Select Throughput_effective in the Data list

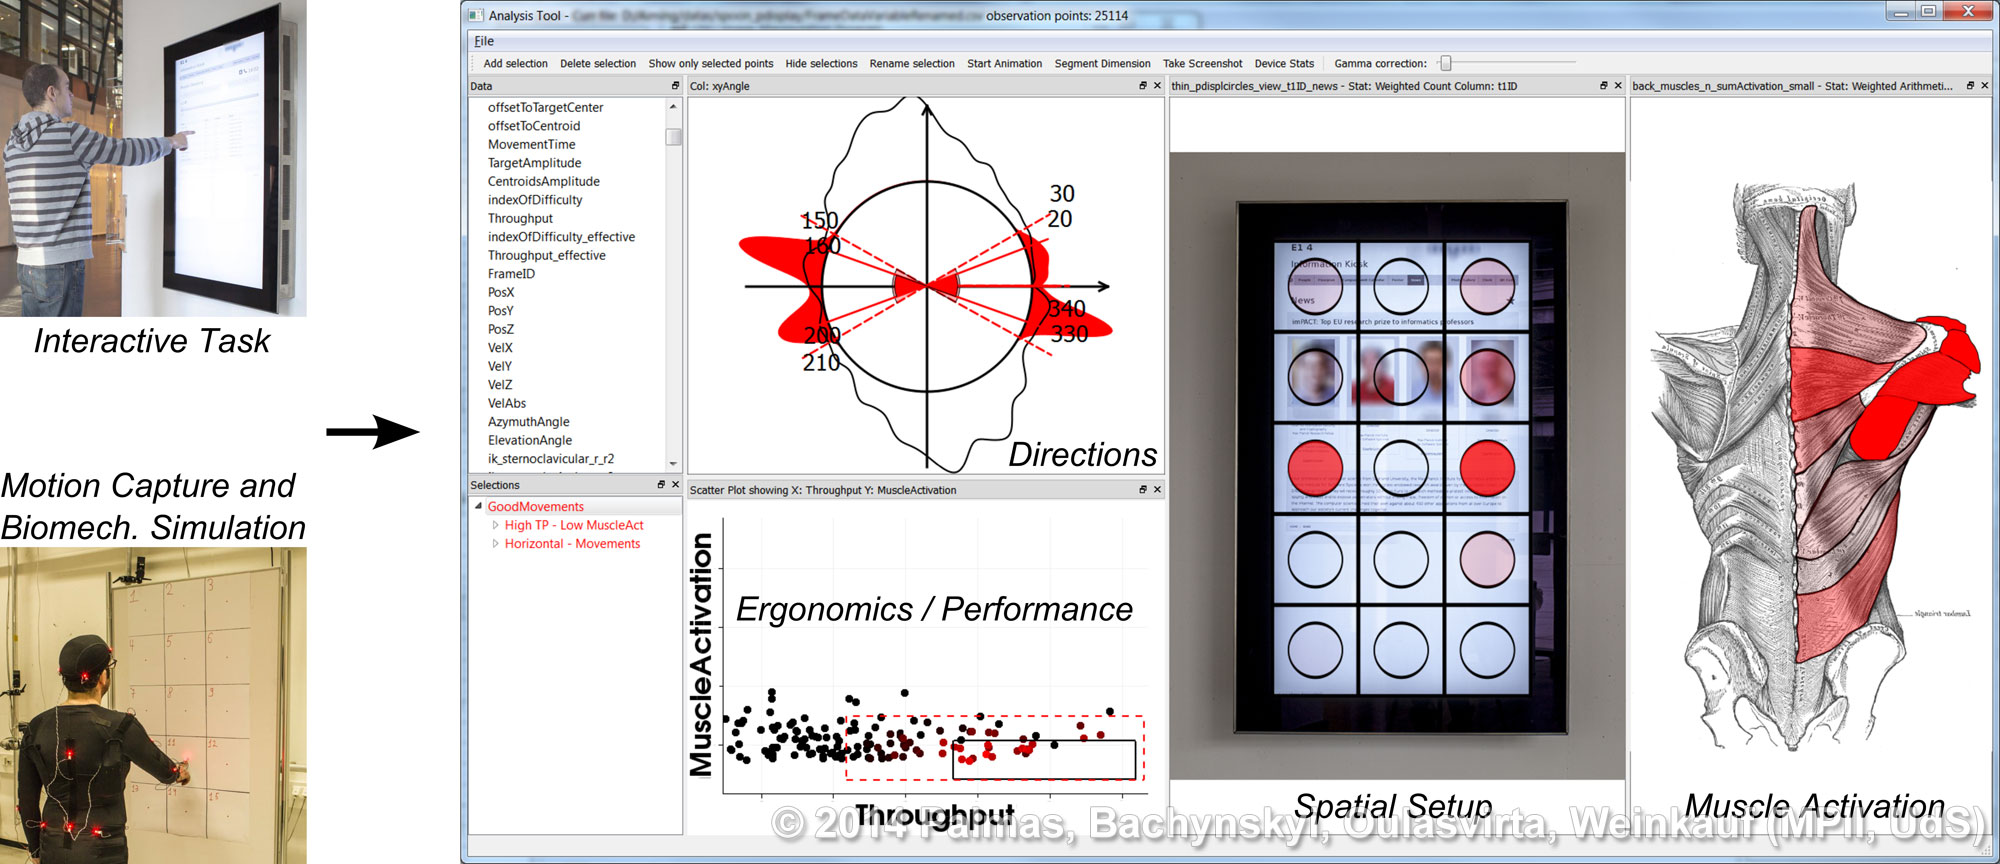pyautogui.click(x=546, y=255)
